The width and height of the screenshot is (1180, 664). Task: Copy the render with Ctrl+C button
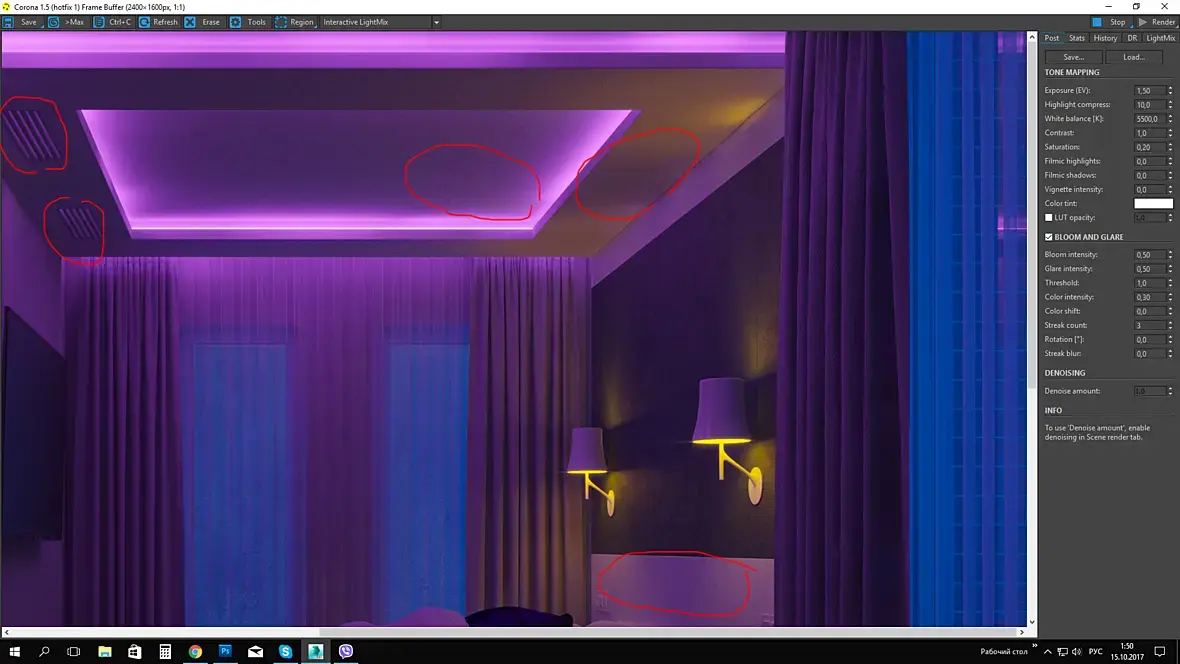113,22
